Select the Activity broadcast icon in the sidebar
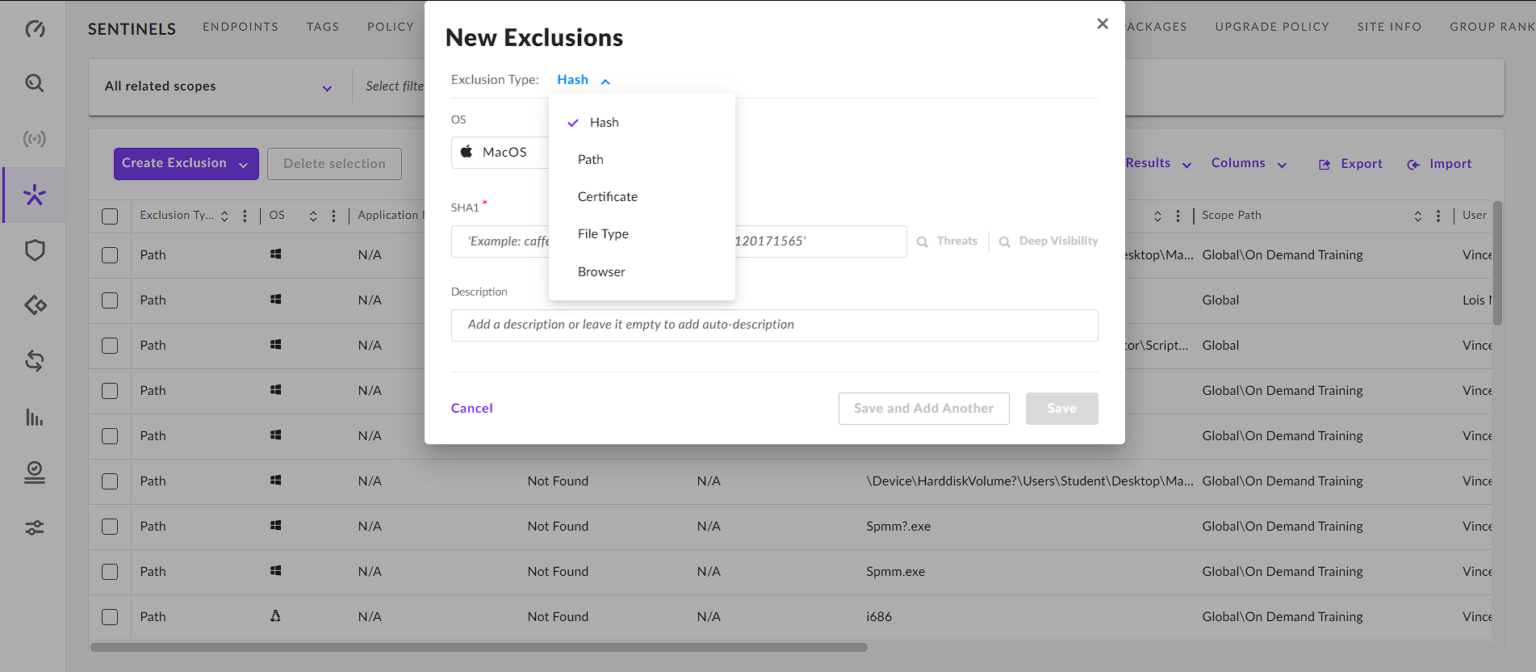 pos(34,138)
